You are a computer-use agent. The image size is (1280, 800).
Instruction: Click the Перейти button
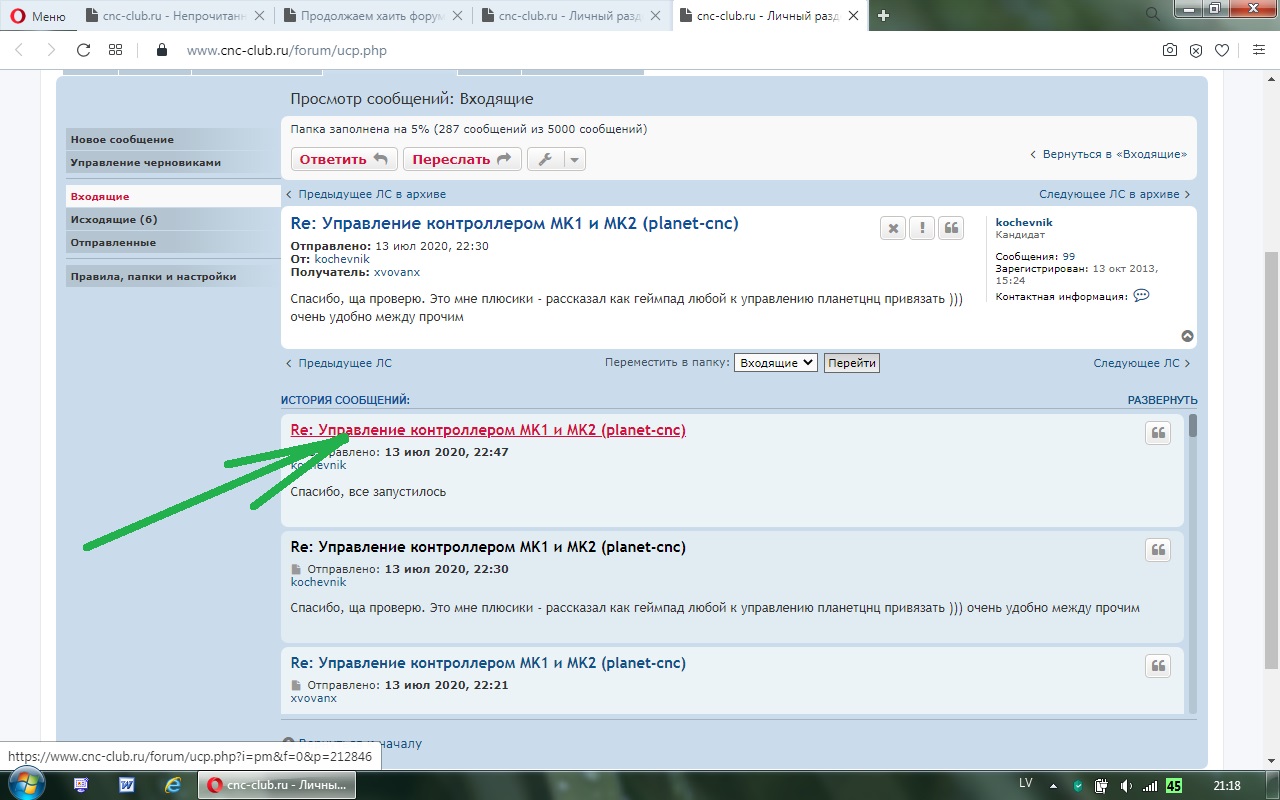point(852,363)
